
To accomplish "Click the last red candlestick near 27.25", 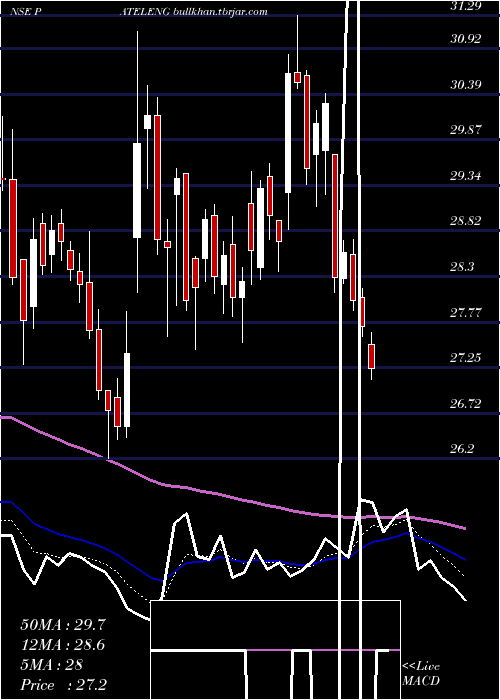I will (371, 356).
